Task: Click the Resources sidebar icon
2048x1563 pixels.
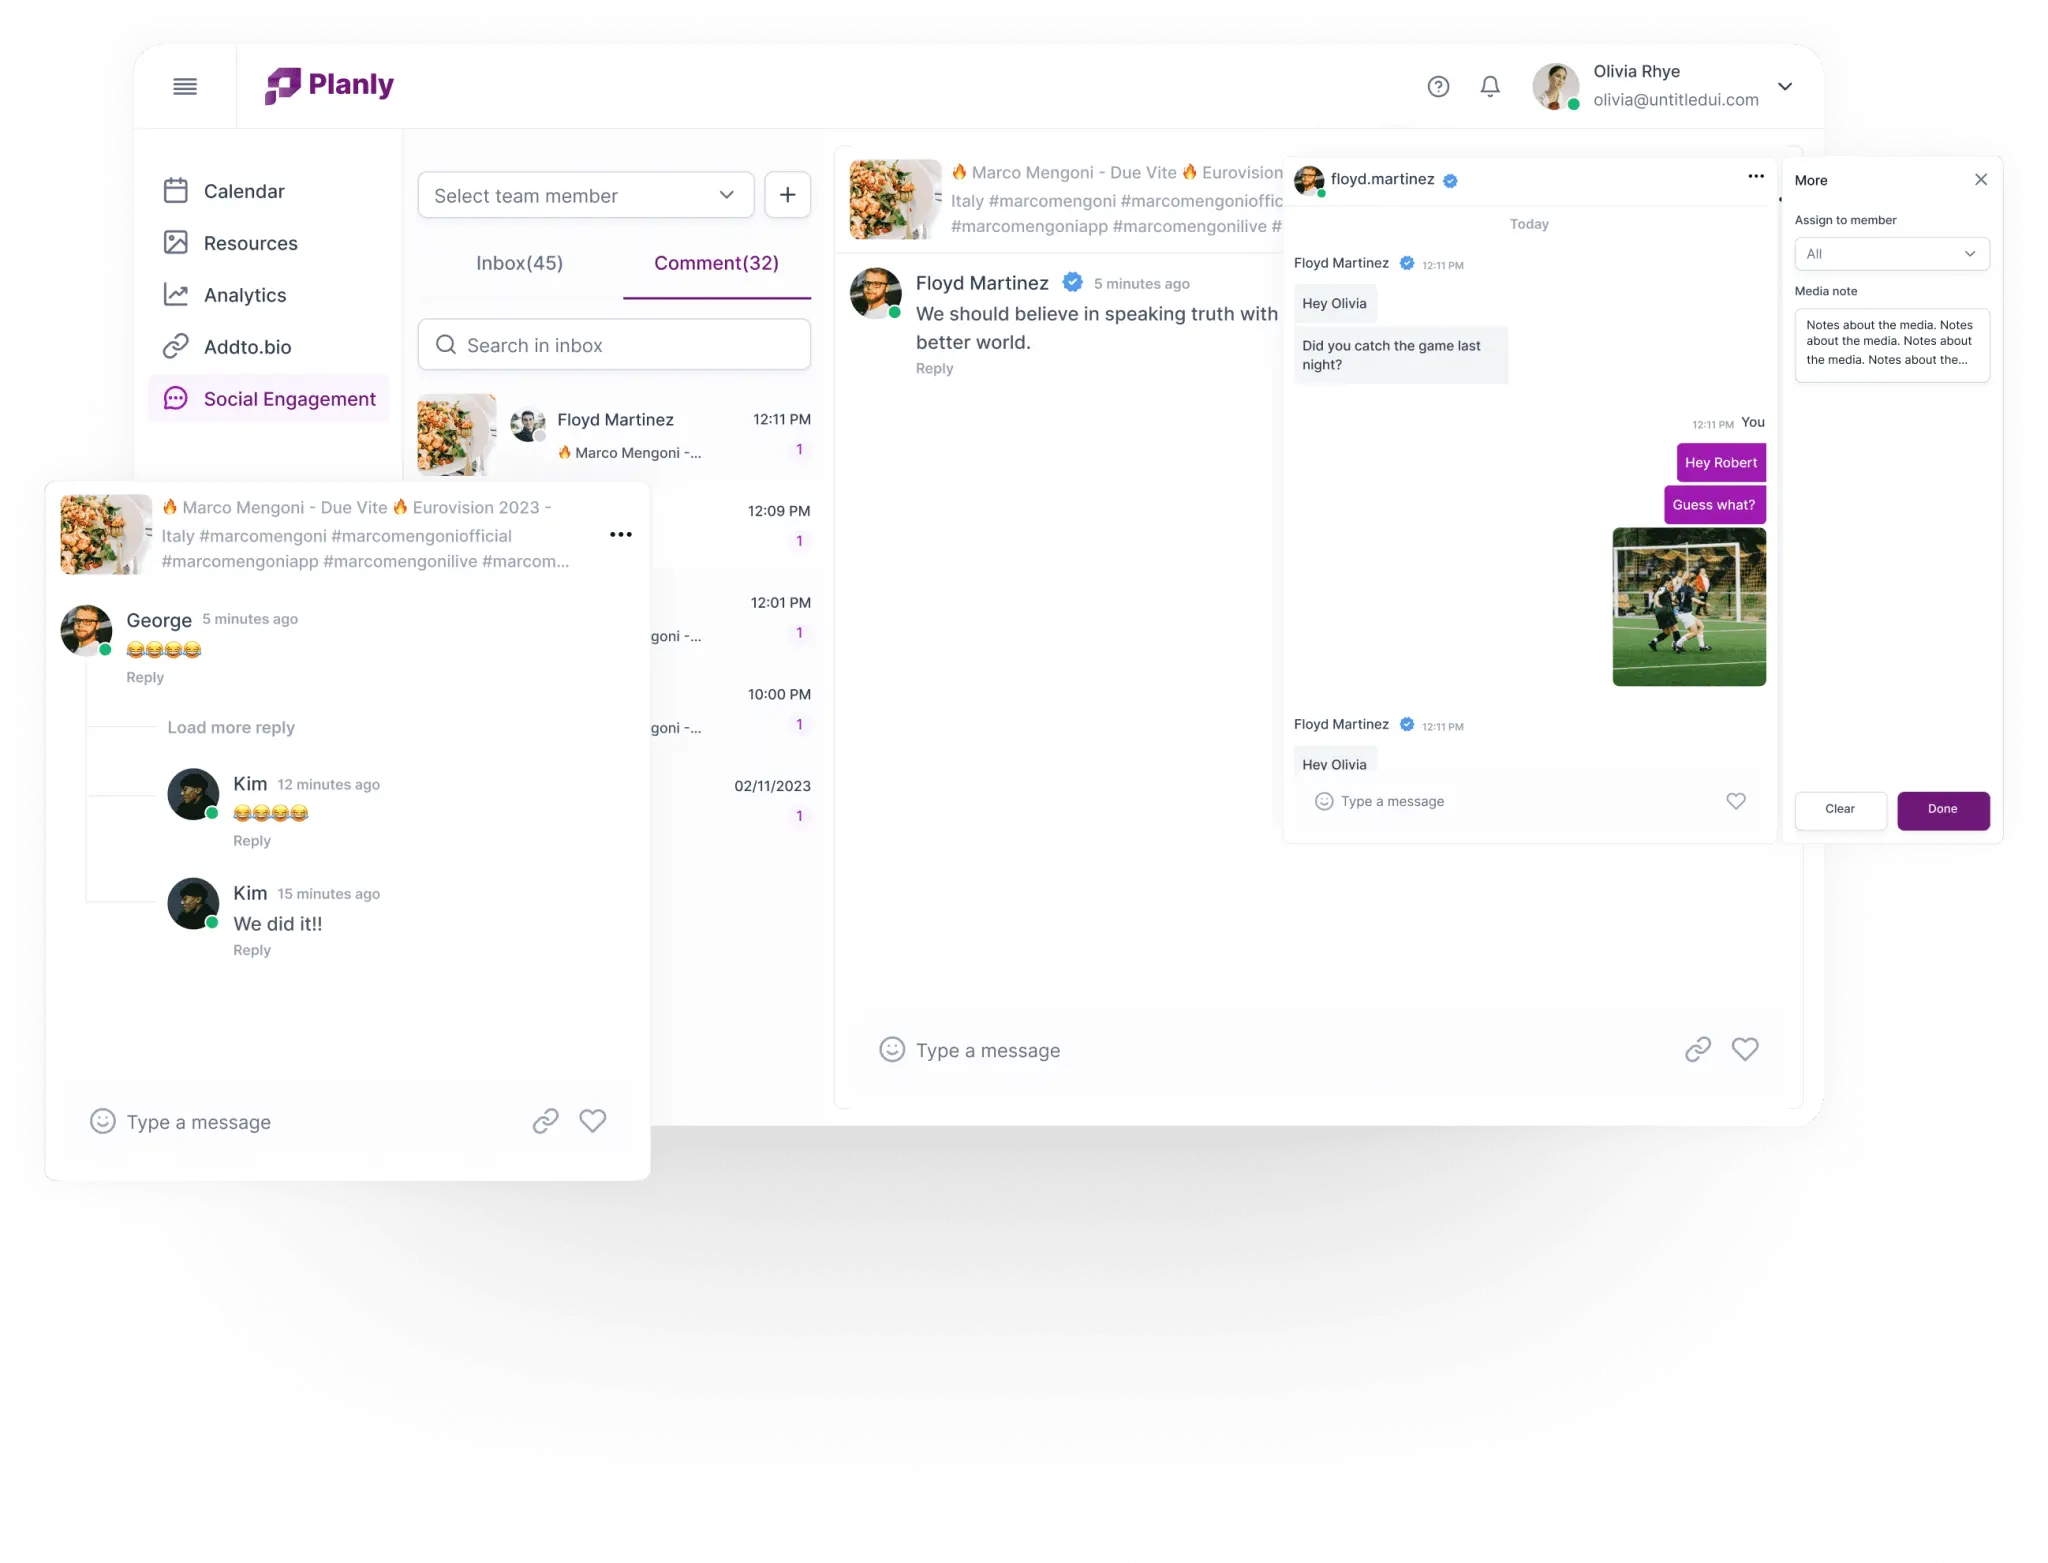Action: [x=176, y=243]
